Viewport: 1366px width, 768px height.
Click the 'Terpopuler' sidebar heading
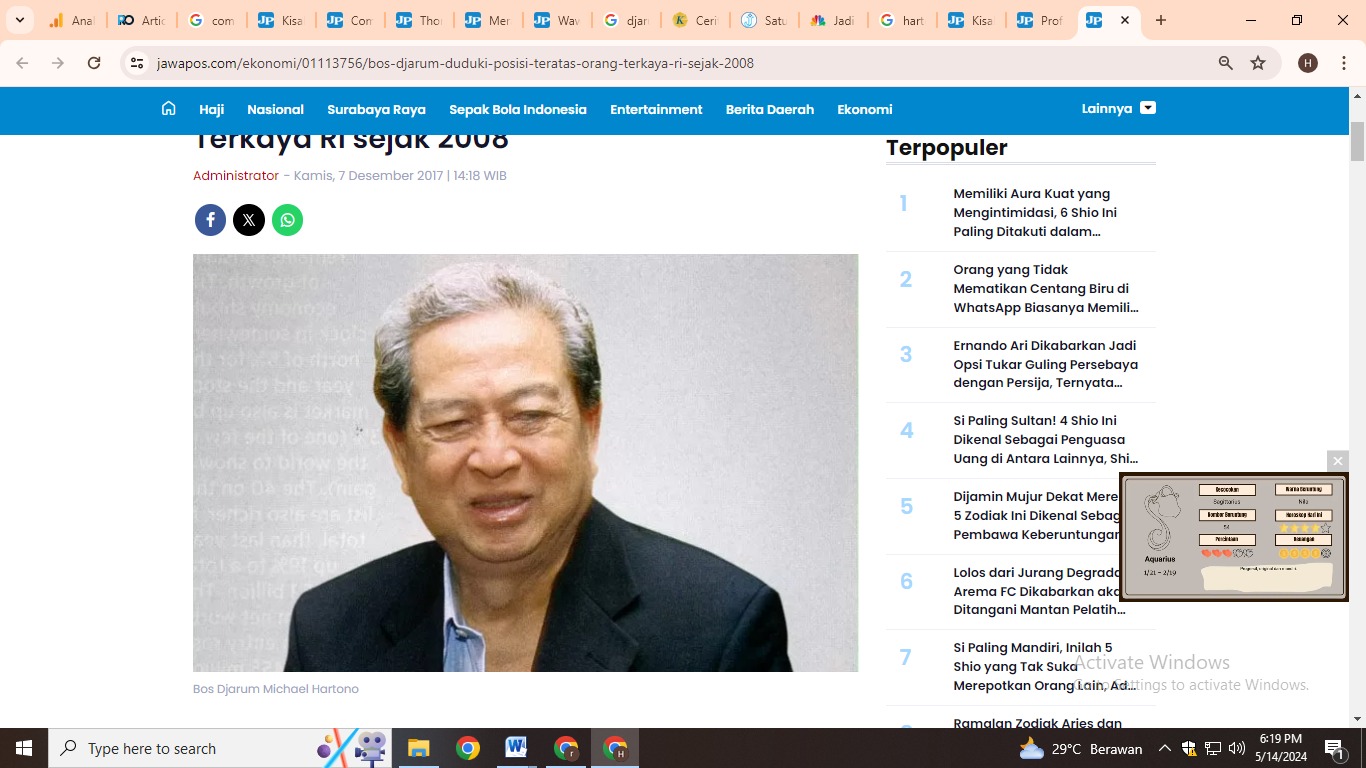946,147
